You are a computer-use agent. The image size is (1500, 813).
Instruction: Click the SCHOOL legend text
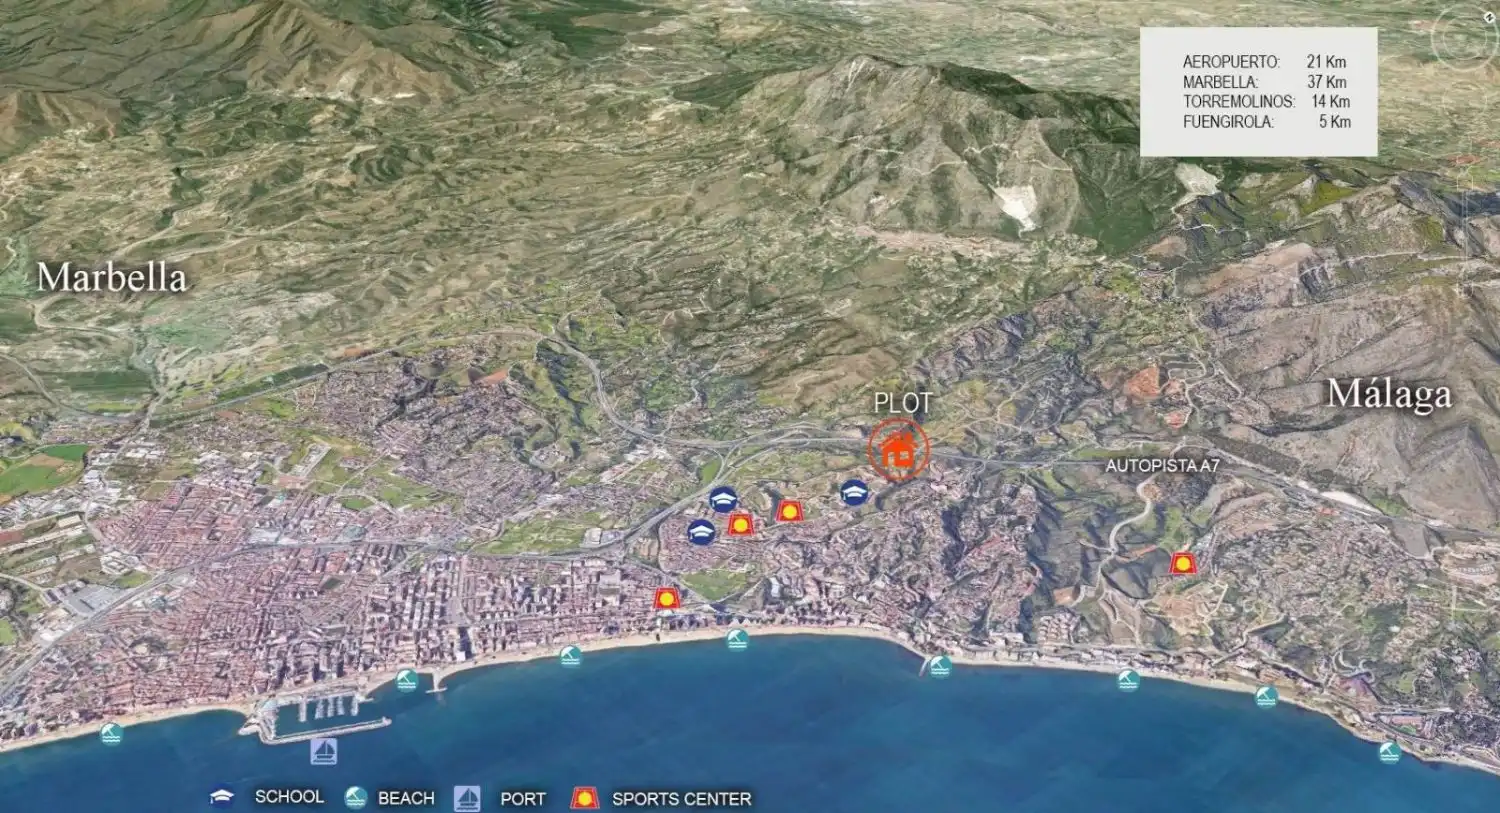[289, 797]
